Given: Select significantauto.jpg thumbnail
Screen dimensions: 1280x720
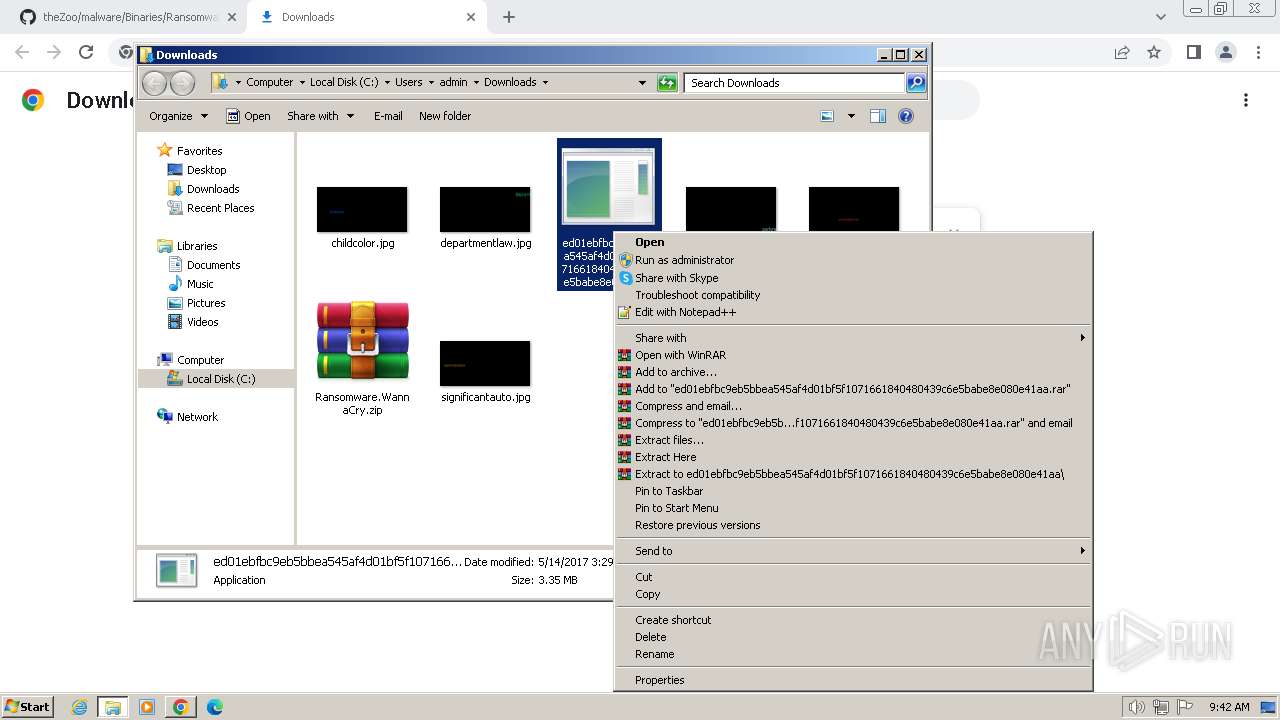Looking at the screenshot, I should point(485,363).
